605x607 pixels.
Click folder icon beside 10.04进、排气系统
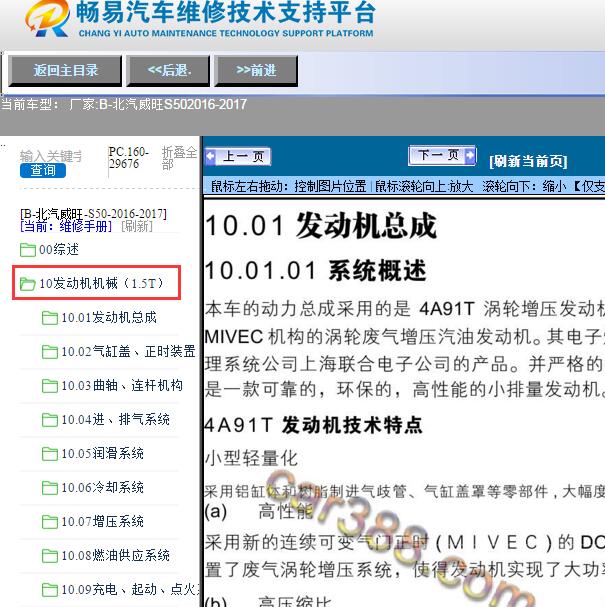pos(50,420)
